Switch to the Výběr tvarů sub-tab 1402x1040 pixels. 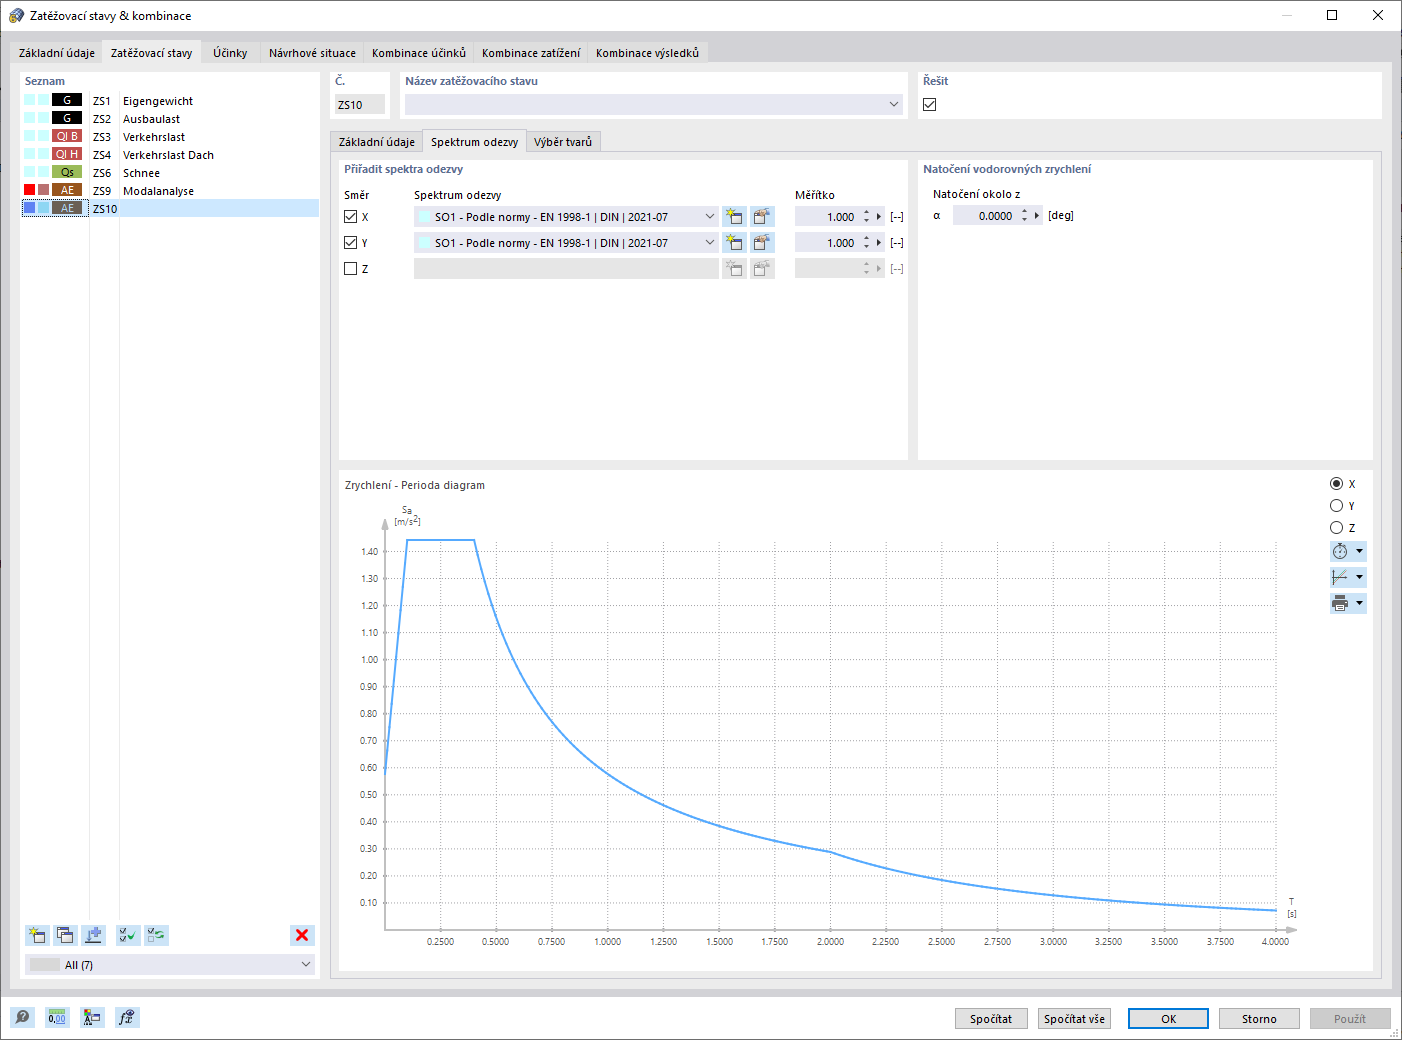tap(563, 142)
